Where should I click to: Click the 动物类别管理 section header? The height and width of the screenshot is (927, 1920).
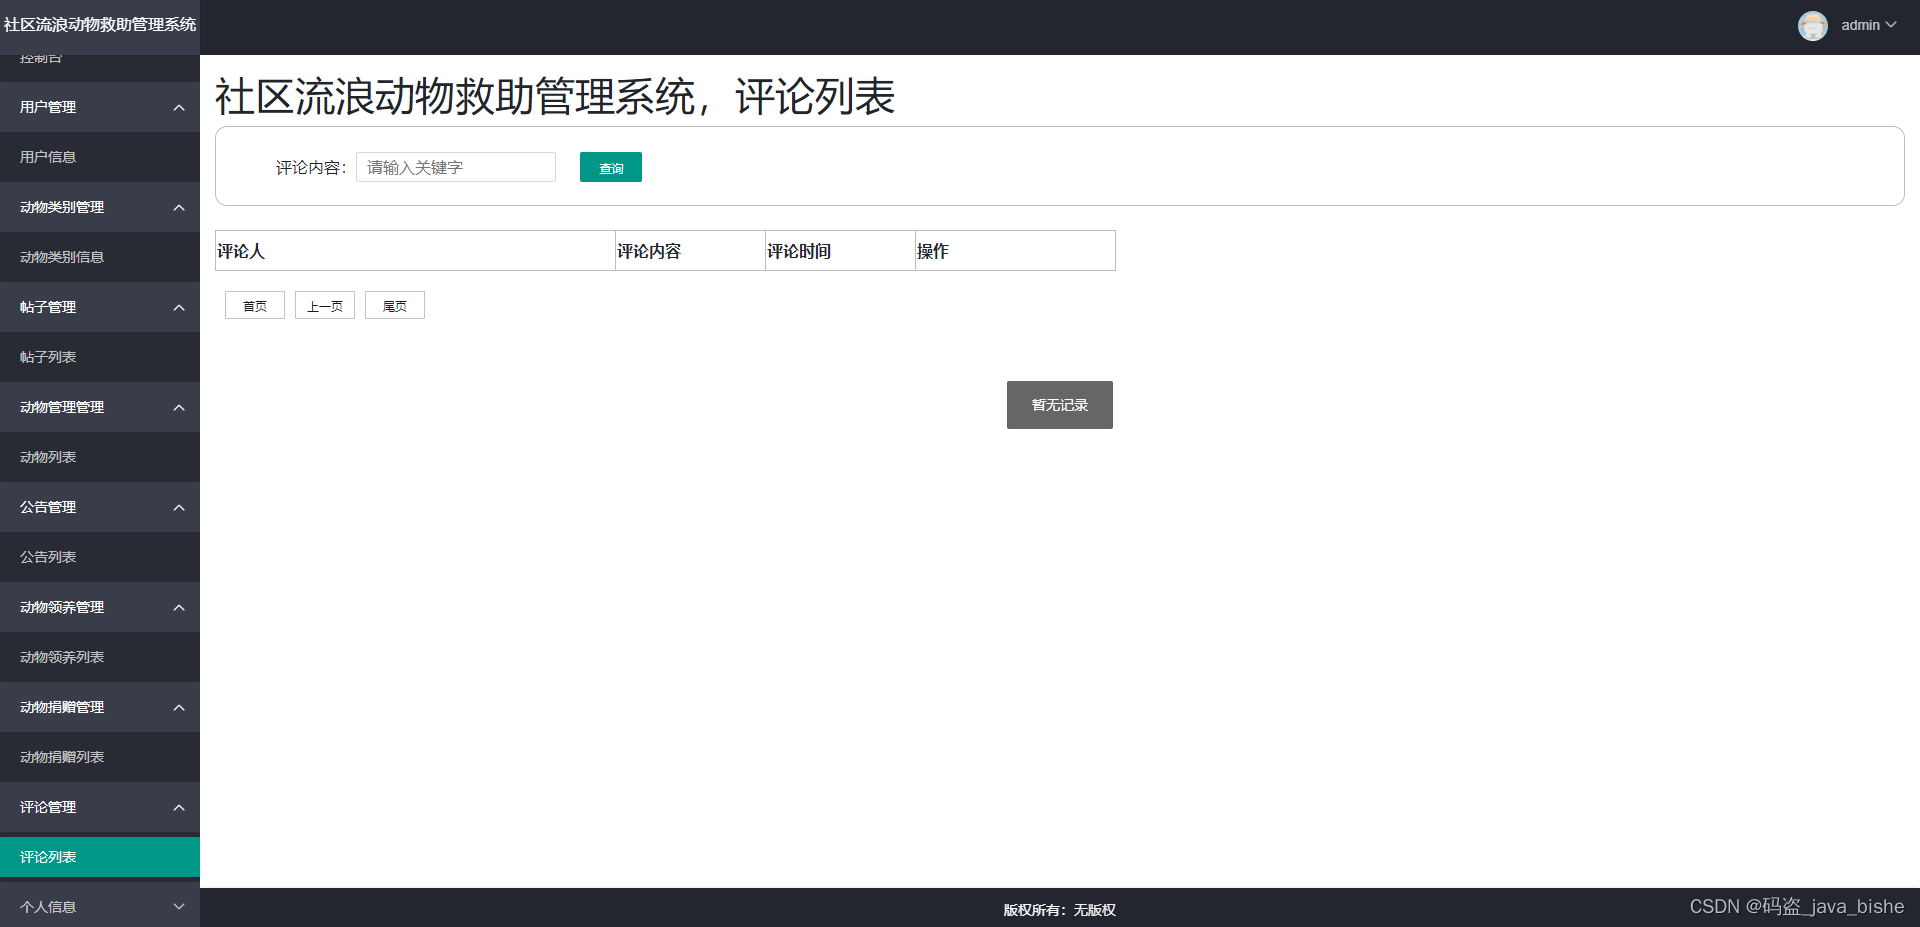tap(100, 207)
